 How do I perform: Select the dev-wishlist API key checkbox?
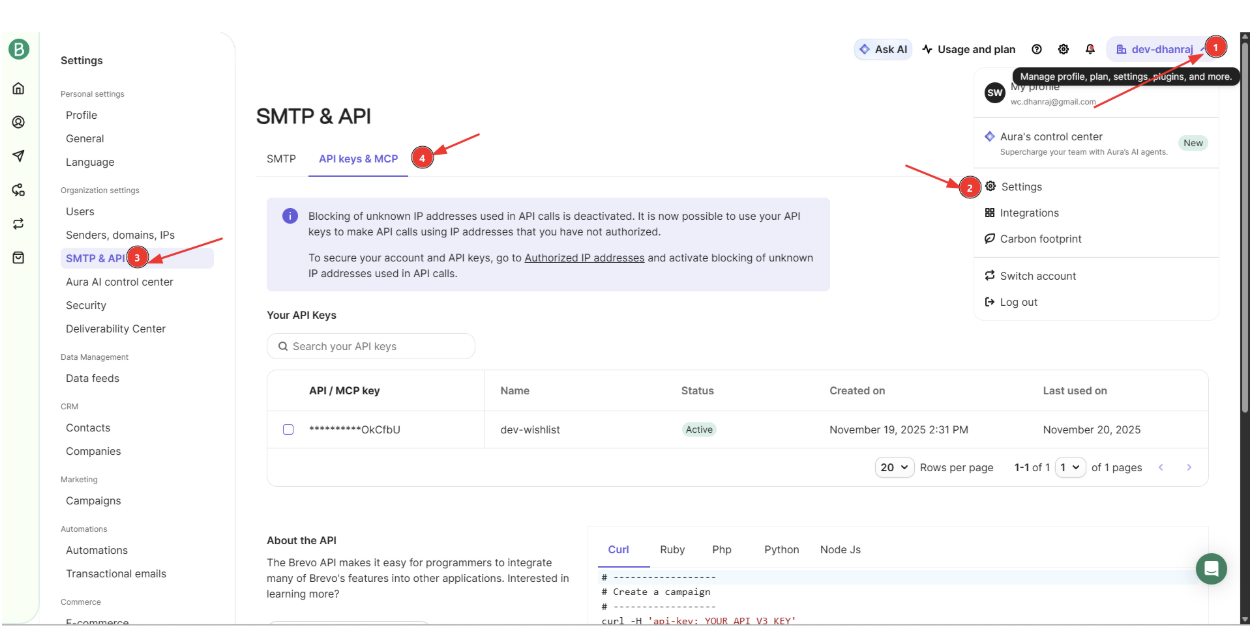click(x=288, y=430)
